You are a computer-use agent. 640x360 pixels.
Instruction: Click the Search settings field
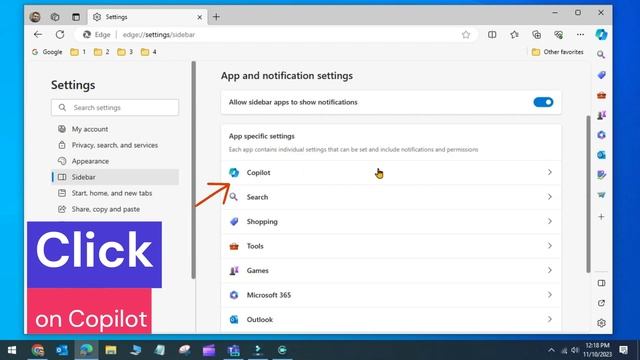[115, 108]
